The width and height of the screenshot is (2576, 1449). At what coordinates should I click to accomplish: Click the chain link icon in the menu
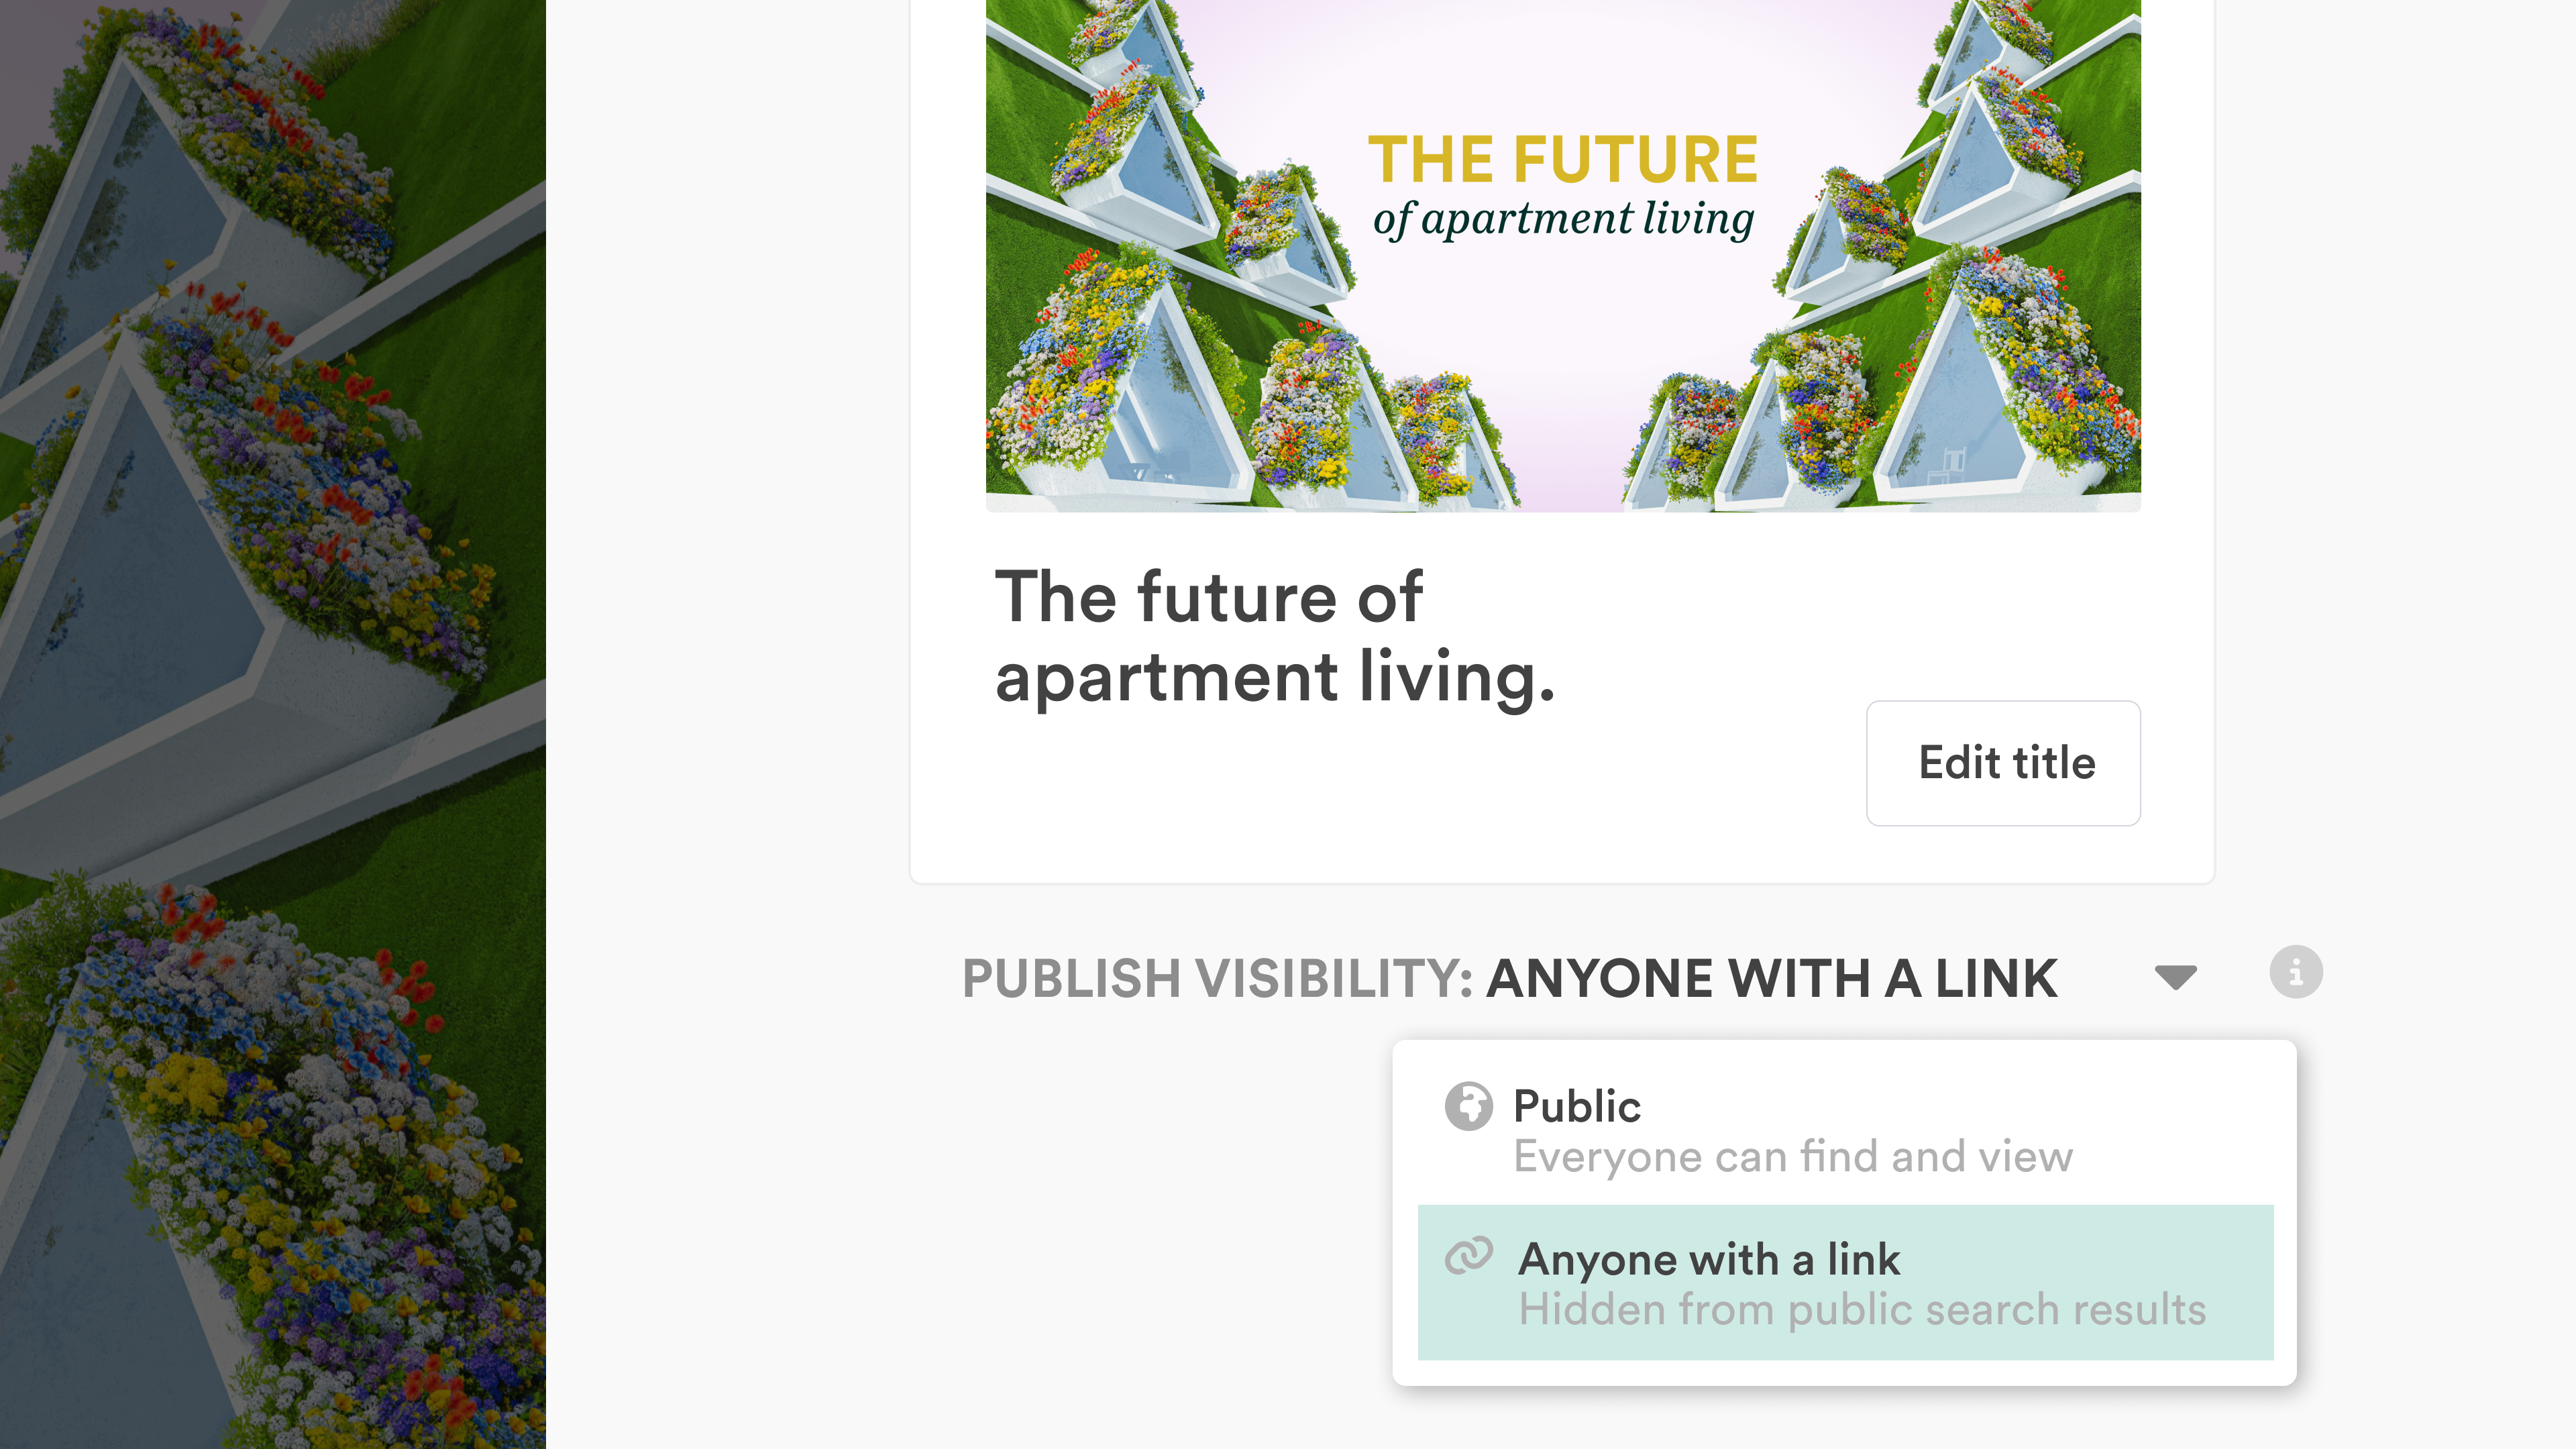click(x=1468, y=1256)
